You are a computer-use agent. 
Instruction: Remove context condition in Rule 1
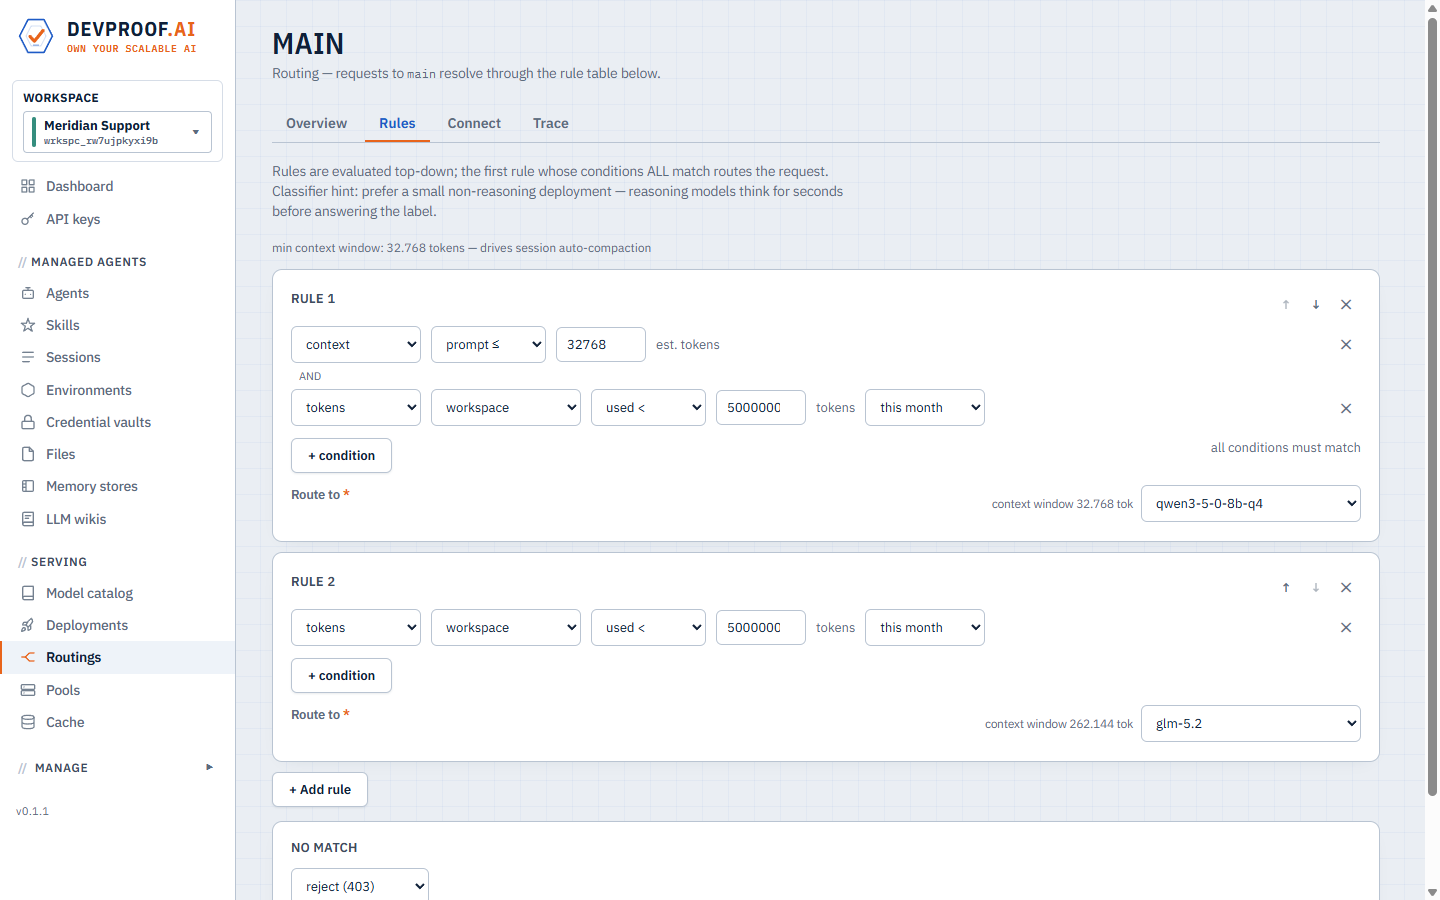pos(1346,345)
